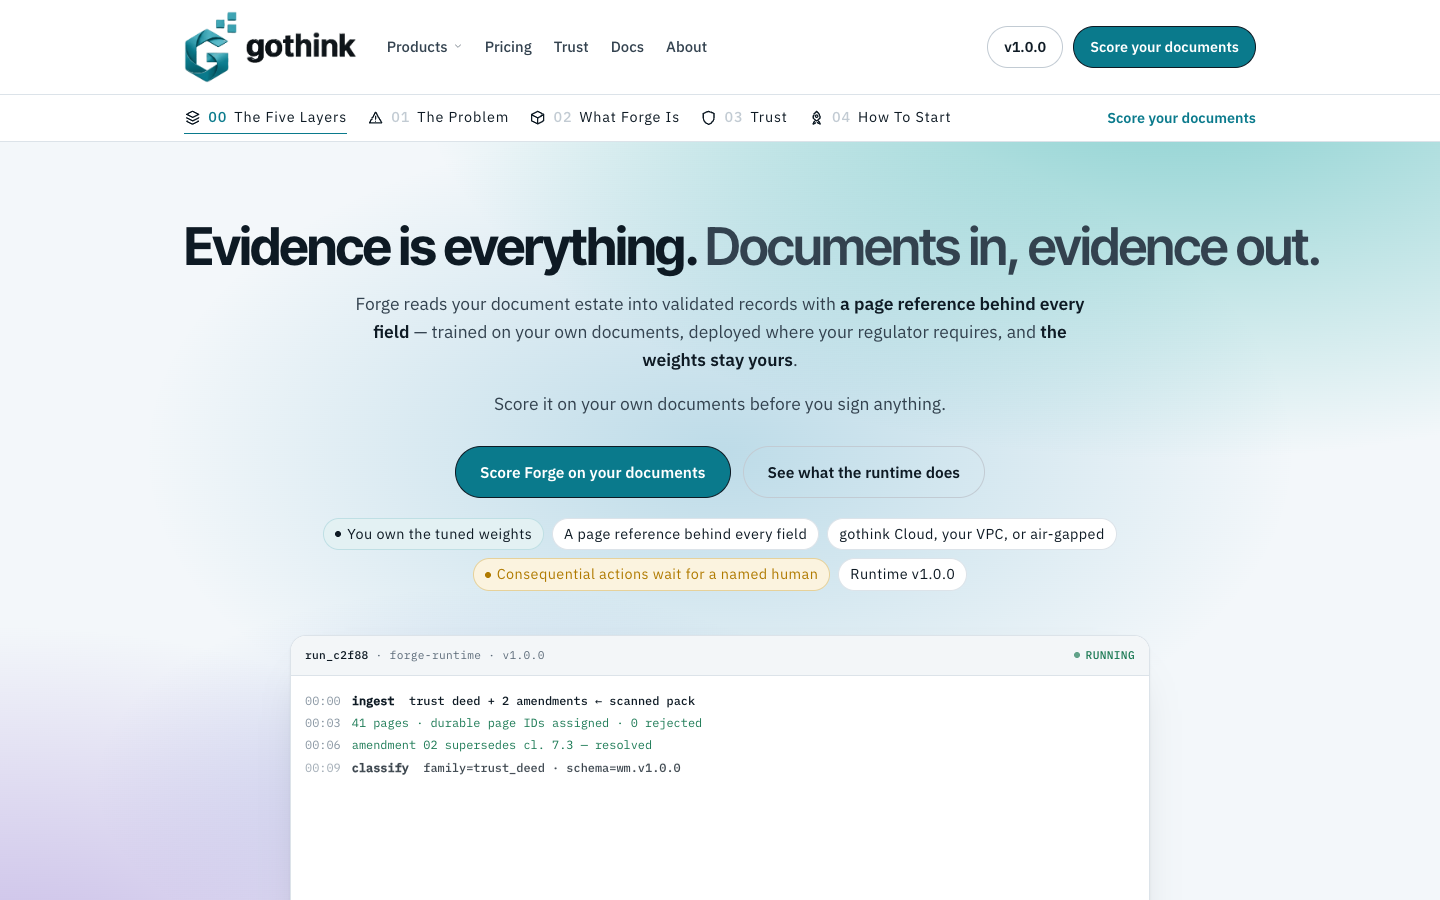
Task: Click Consequential actions wait for a named human pill
Action: pyautogui.click(x=651, y=574)
